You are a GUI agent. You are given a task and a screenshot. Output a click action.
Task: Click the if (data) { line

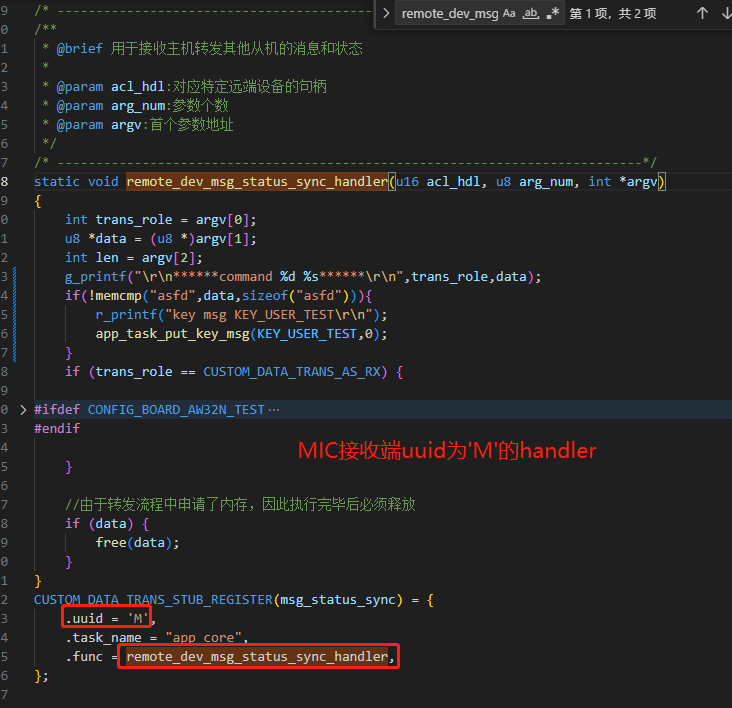(x=107, y=524)
